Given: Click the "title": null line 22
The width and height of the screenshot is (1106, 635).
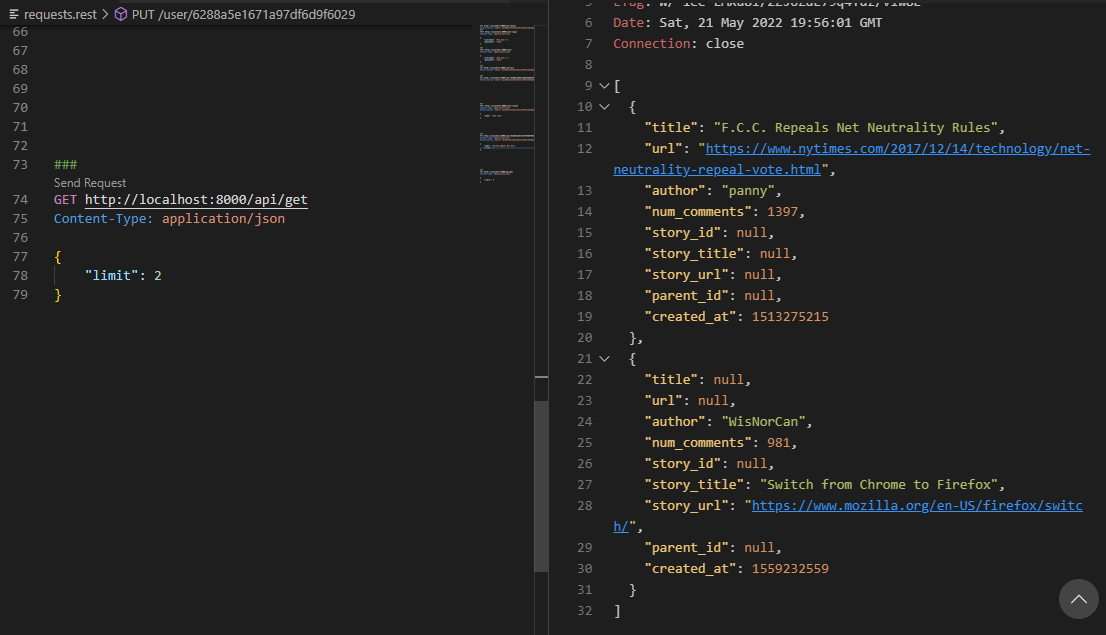Looking at the screenshot, I should 697,380.
